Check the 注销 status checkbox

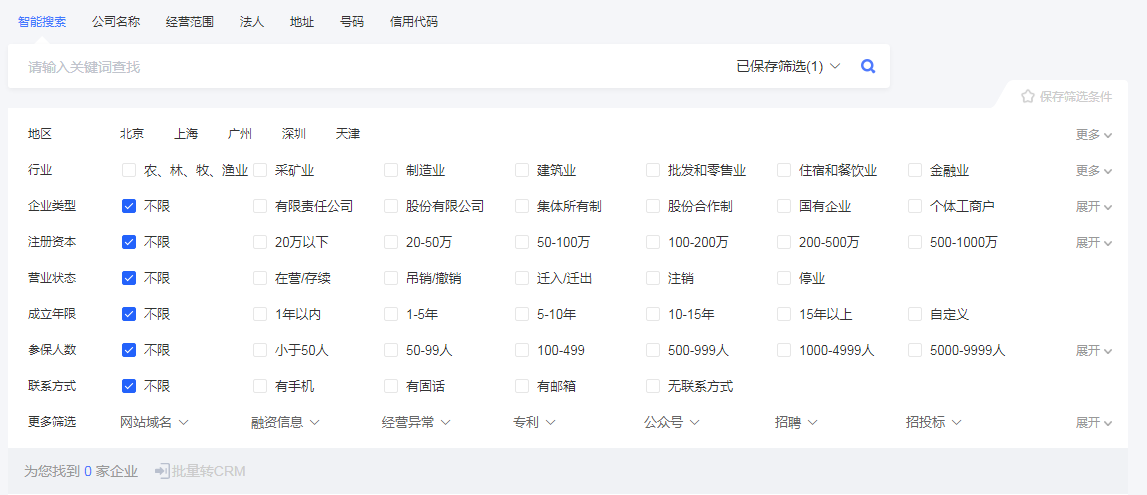tap(653, 278)
